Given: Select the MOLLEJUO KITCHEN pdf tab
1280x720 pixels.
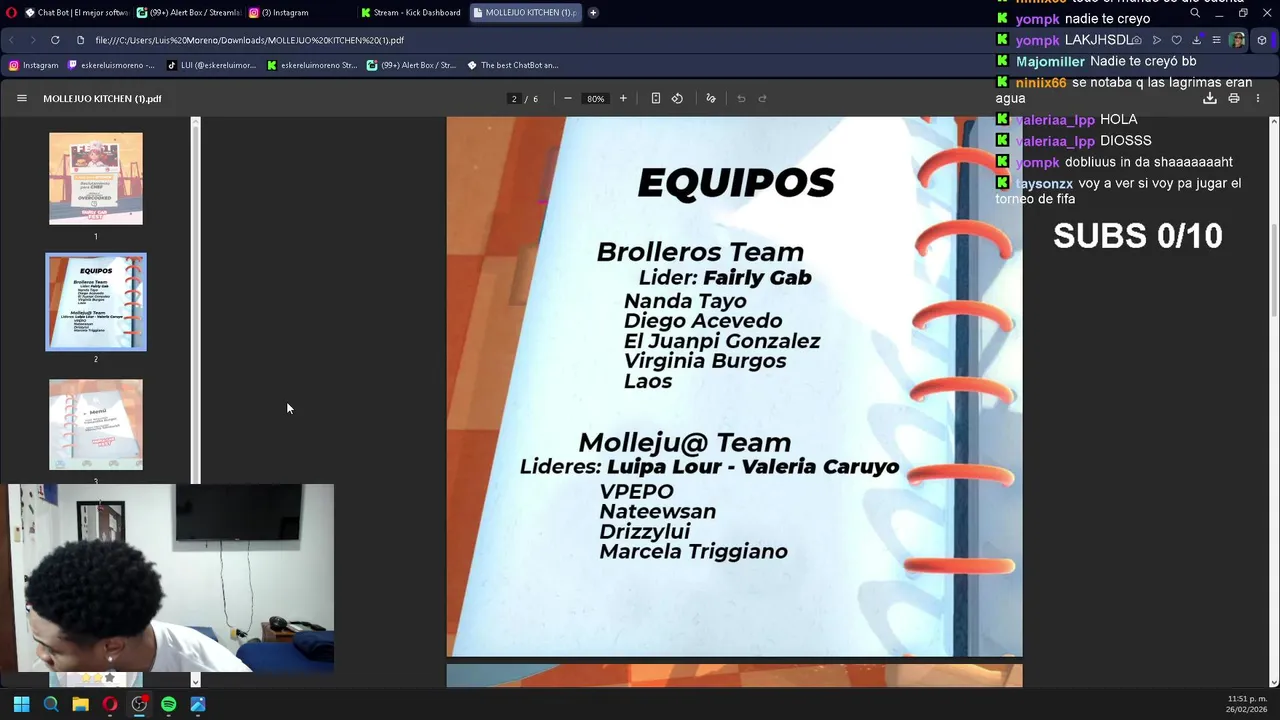Looking at the screenshot, I should point(524,12).
